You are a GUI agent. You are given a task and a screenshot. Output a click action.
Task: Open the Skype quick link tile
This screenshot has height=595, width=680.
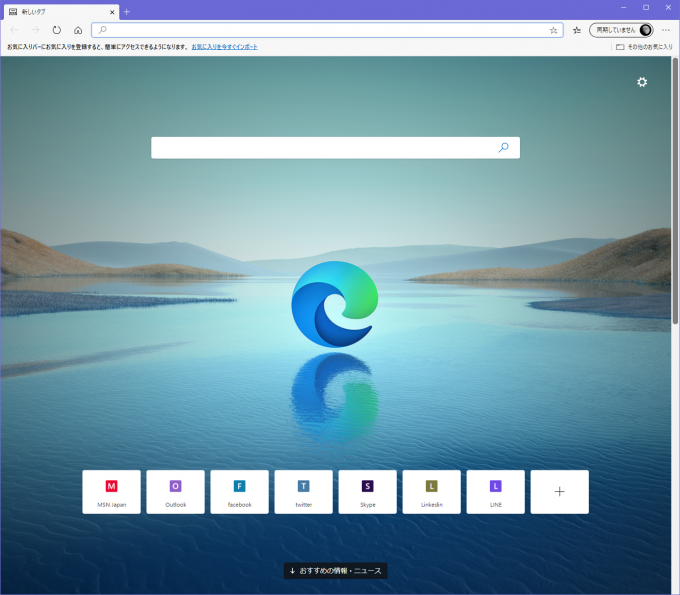[367, 492]
